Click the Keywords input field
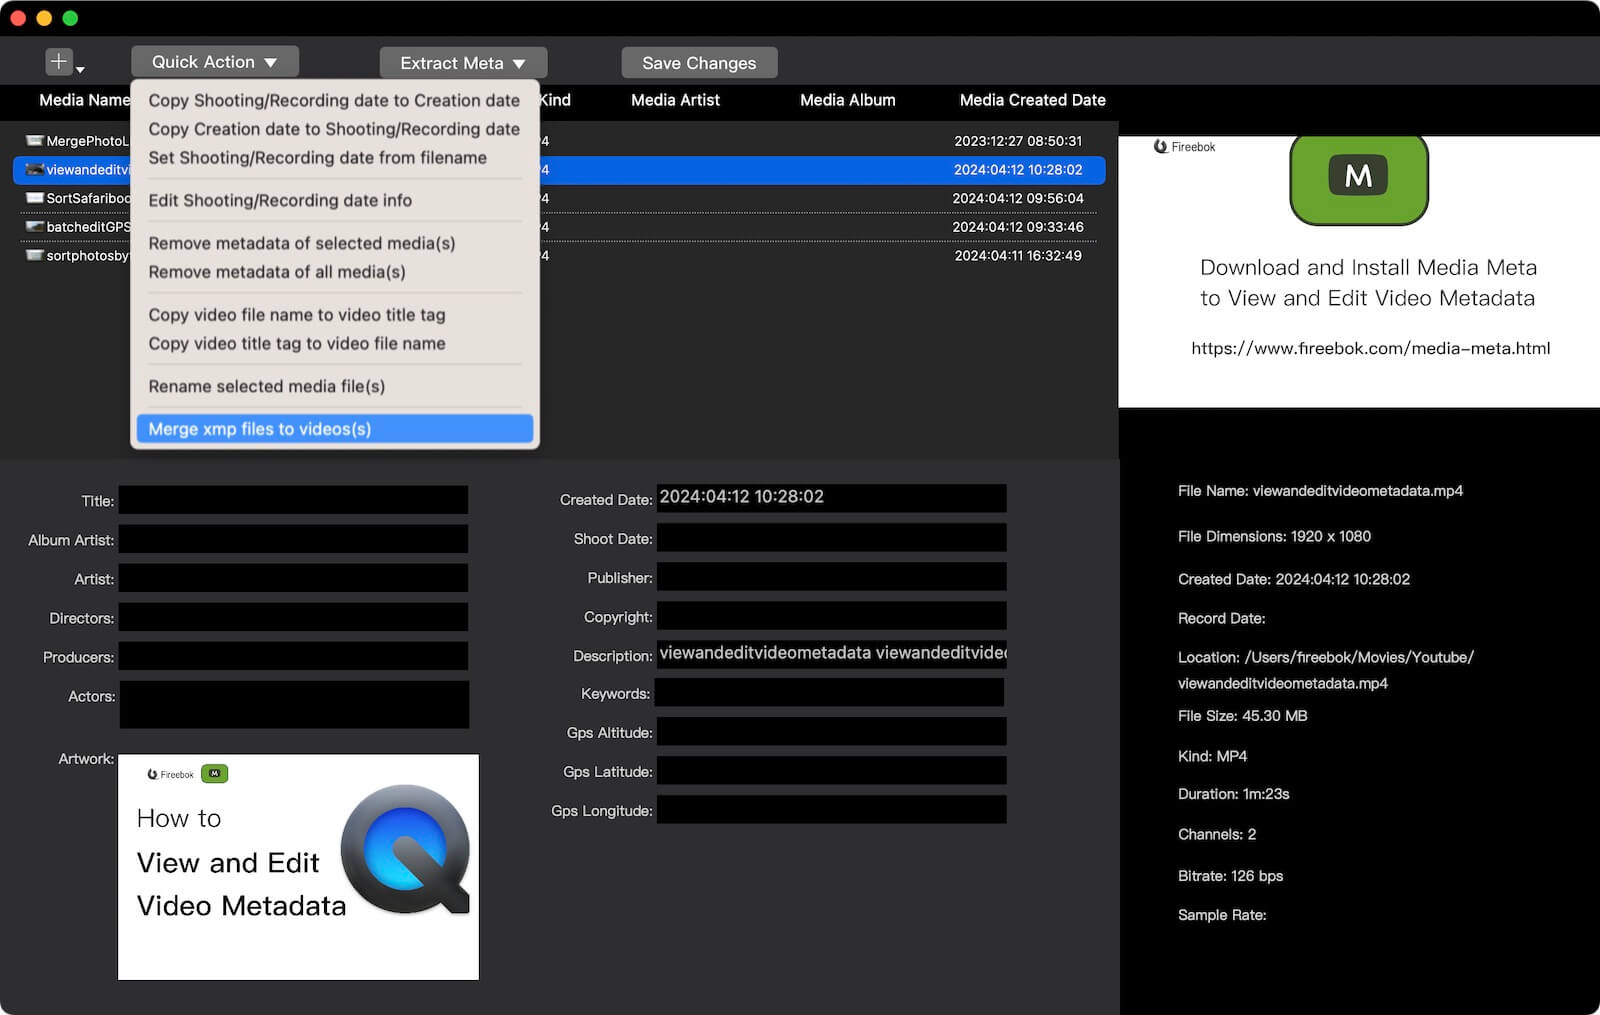The width and height of the screenshot is (1600, 1015). pyautogui.click(x=829, y=693)
